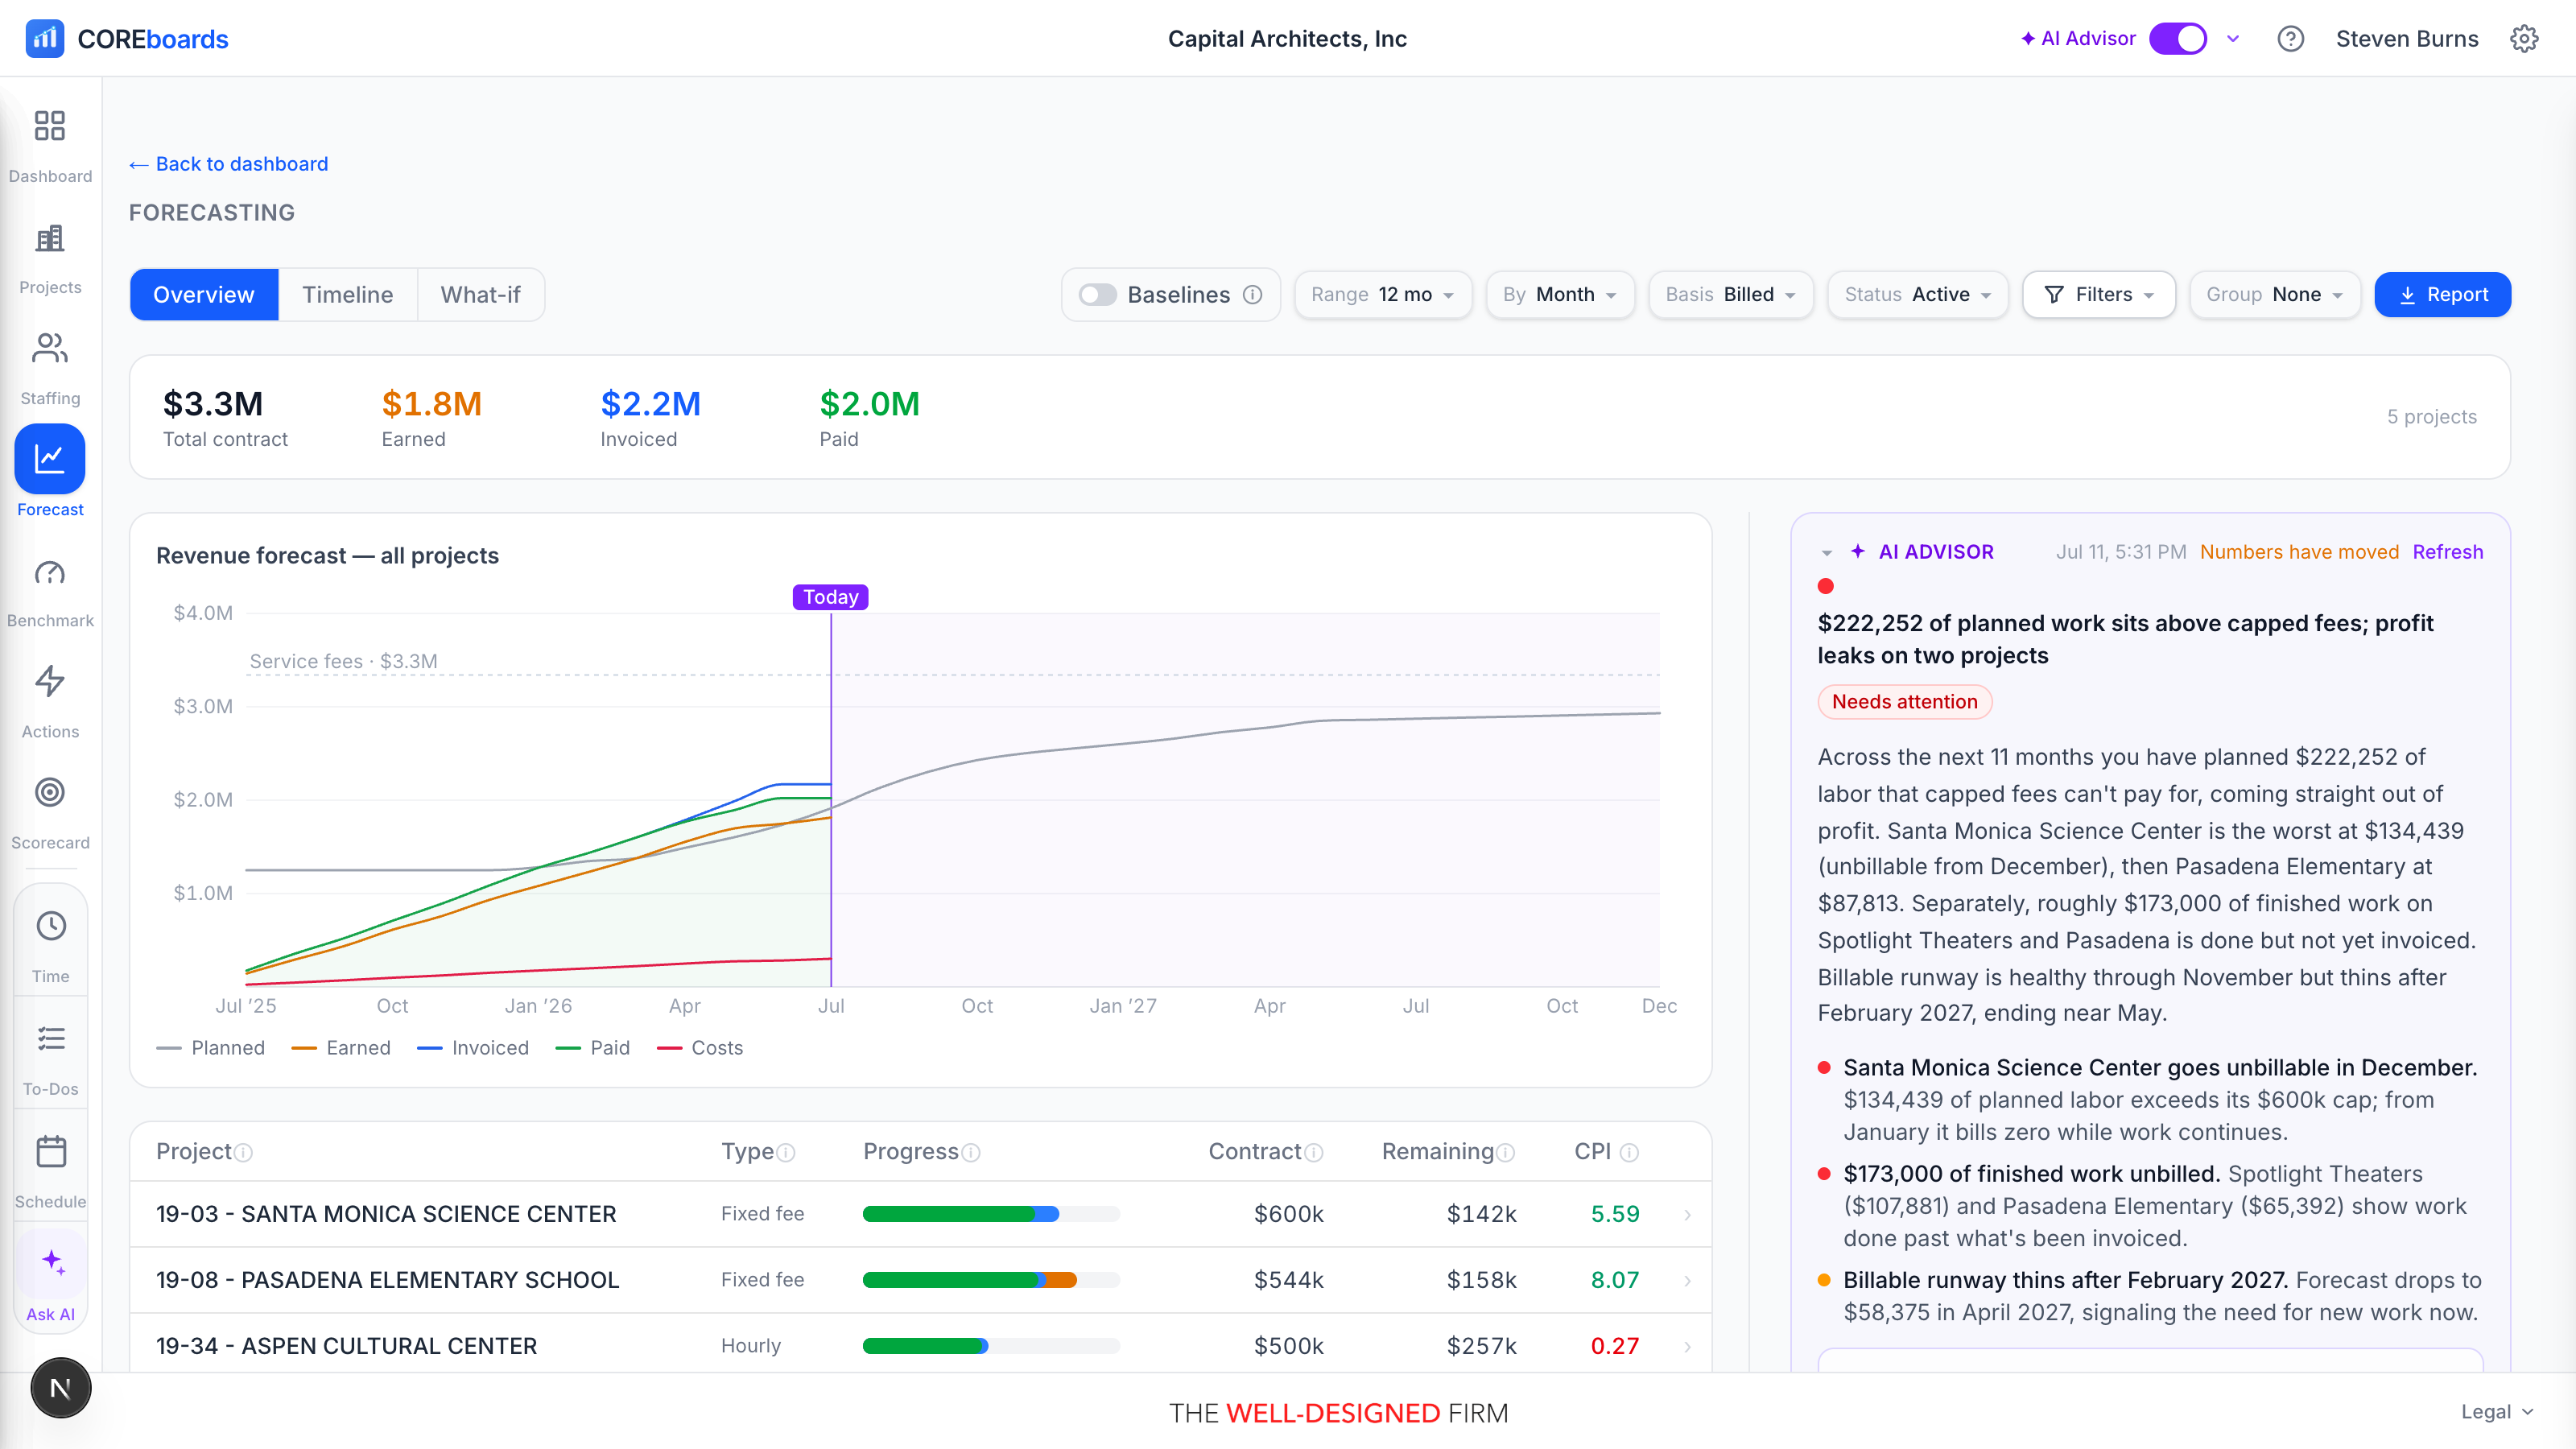Download the Report
Viewport: 2576px width, 1449px height.
click(2442, 295)
